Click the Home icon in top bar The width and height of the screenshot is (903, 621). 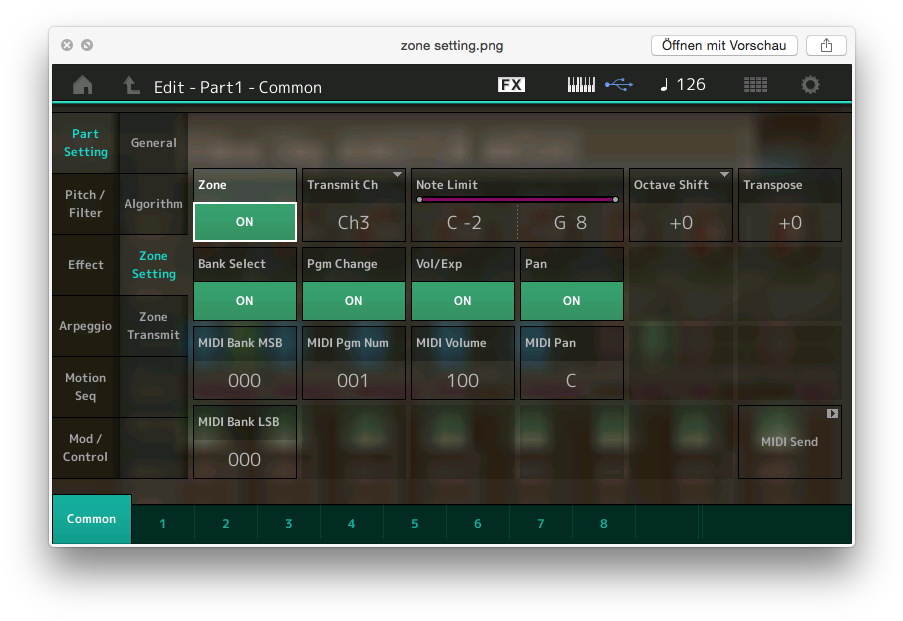[x=83, y=86]
